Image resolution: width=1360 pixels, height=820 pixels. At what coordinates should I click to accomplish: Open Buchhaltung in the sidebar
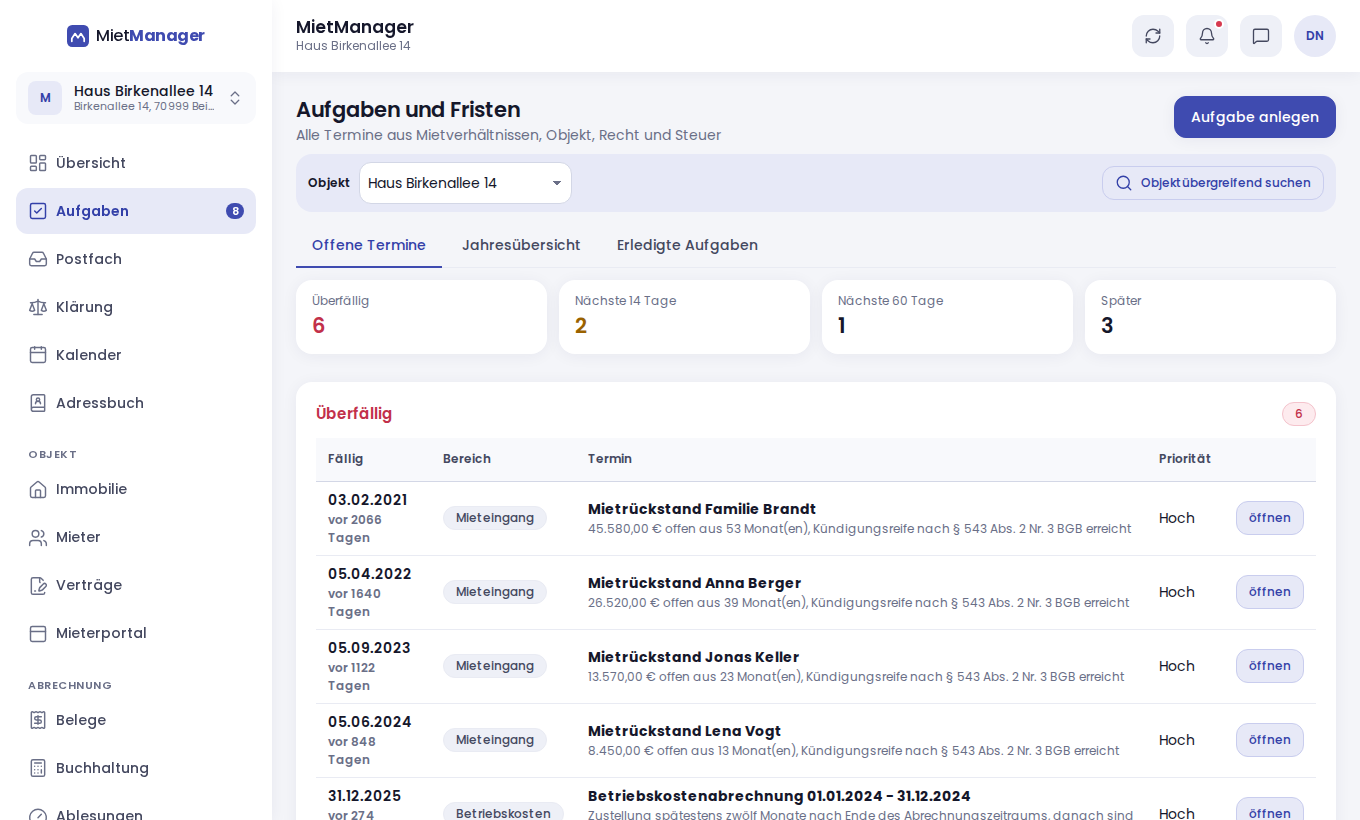(x=136, y=768)
